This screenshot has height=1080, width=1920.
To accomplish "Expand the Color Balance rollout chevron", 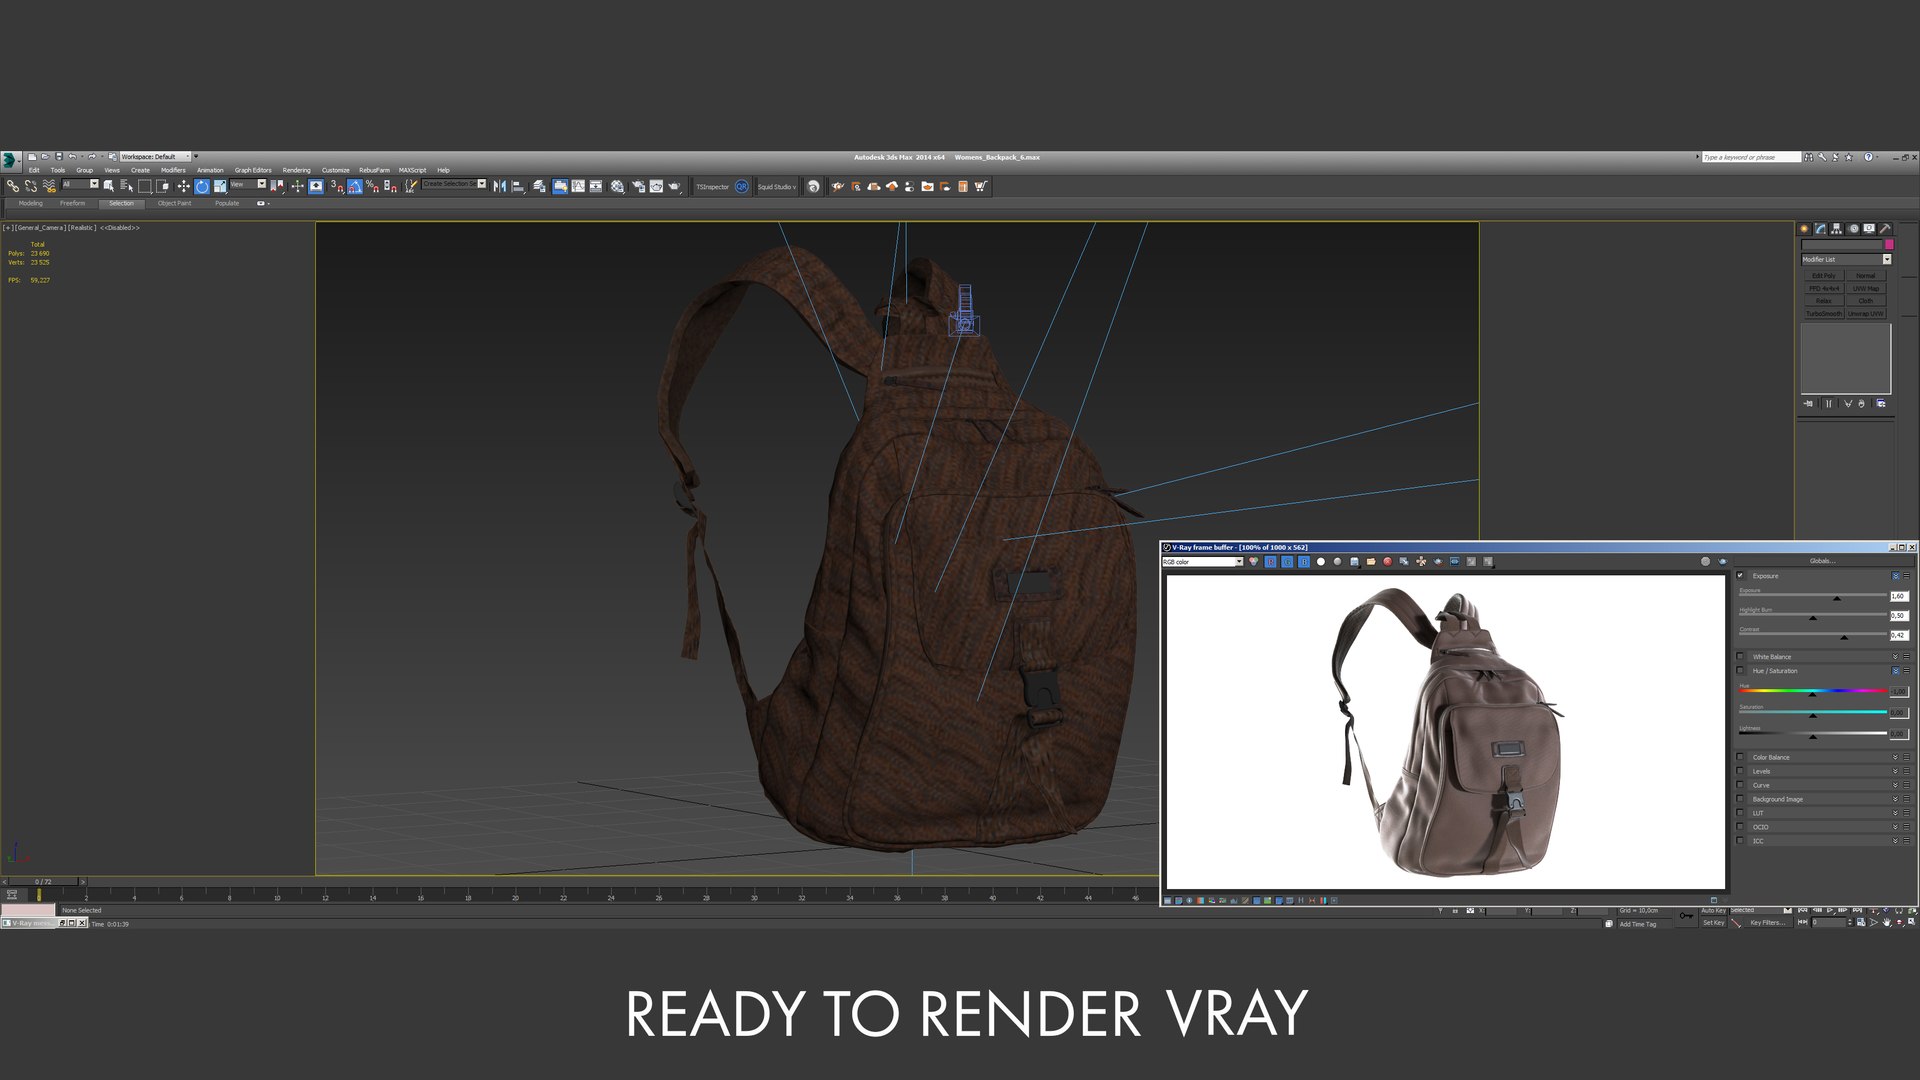I will pyautogui.click(x=1895, y=757).
